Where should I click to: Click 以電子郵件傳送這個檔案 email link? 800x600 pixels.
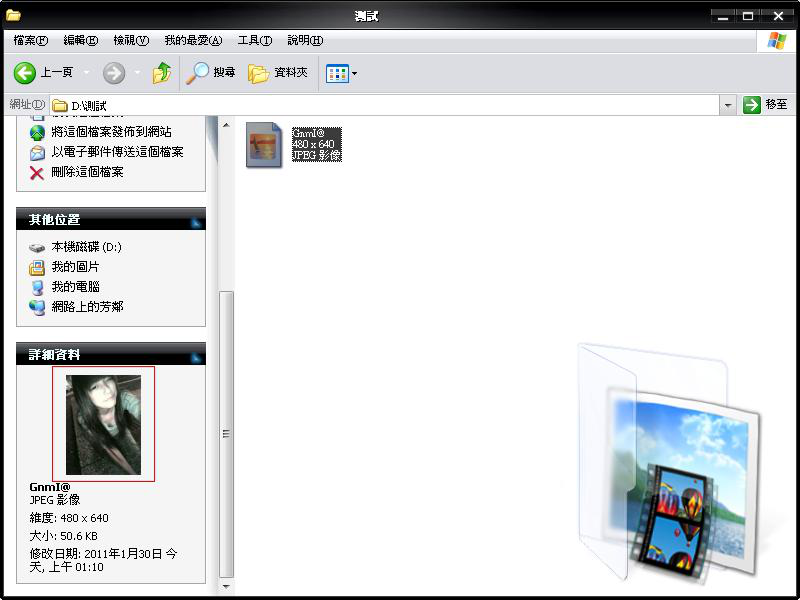click(x=117, y=152)
